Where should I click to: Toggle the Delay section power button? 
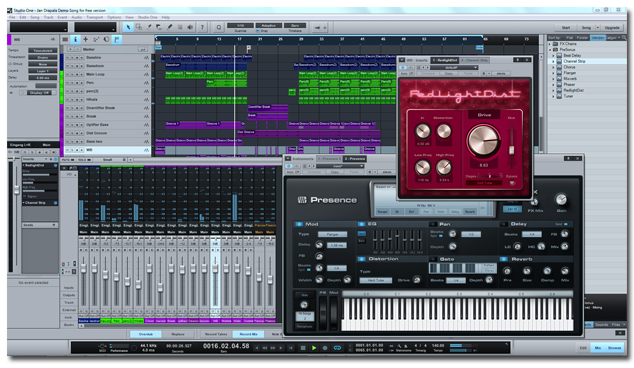[504, 224]
